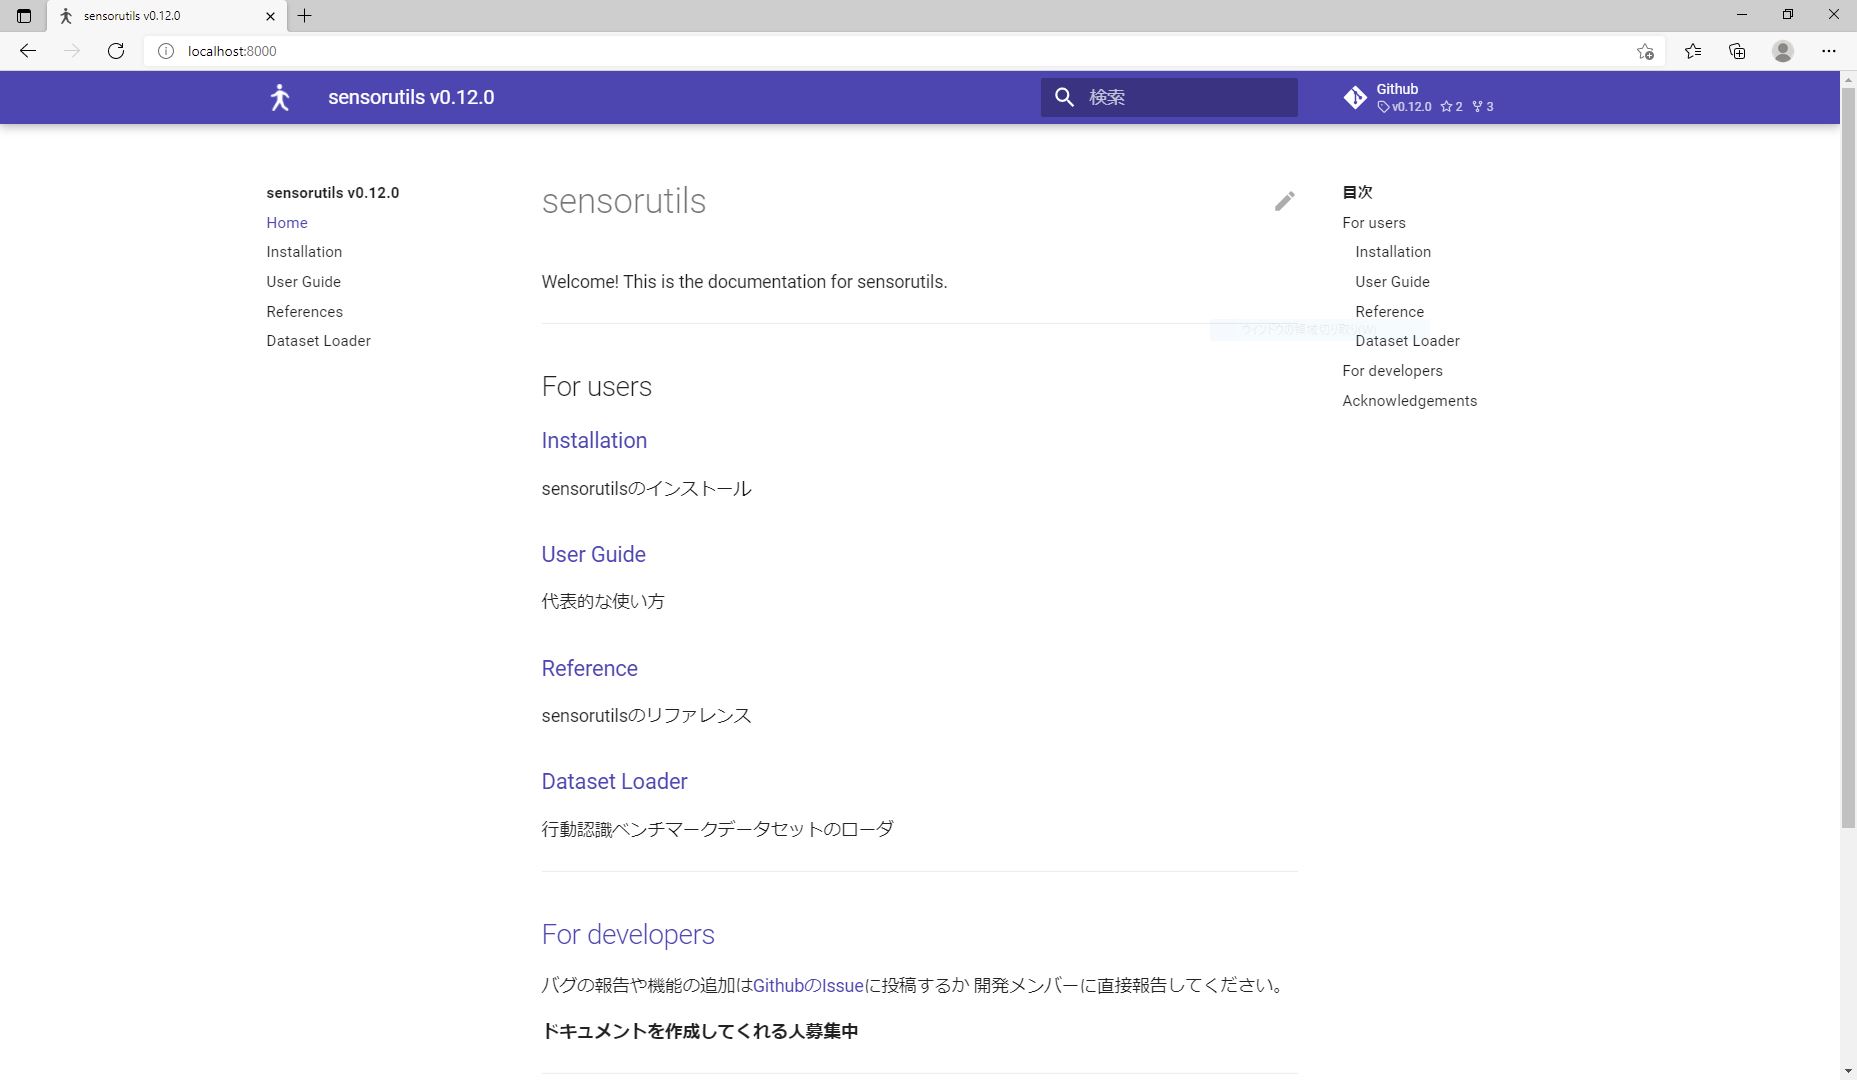Click the edit page pencil icon
This screenshot has width=1857, height=1080.
1284,201
